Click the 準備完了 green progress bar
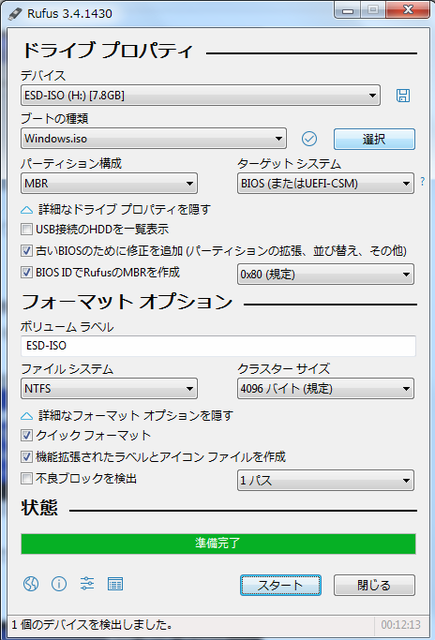This screenshot has width=435, height=640. click(218, 544)
